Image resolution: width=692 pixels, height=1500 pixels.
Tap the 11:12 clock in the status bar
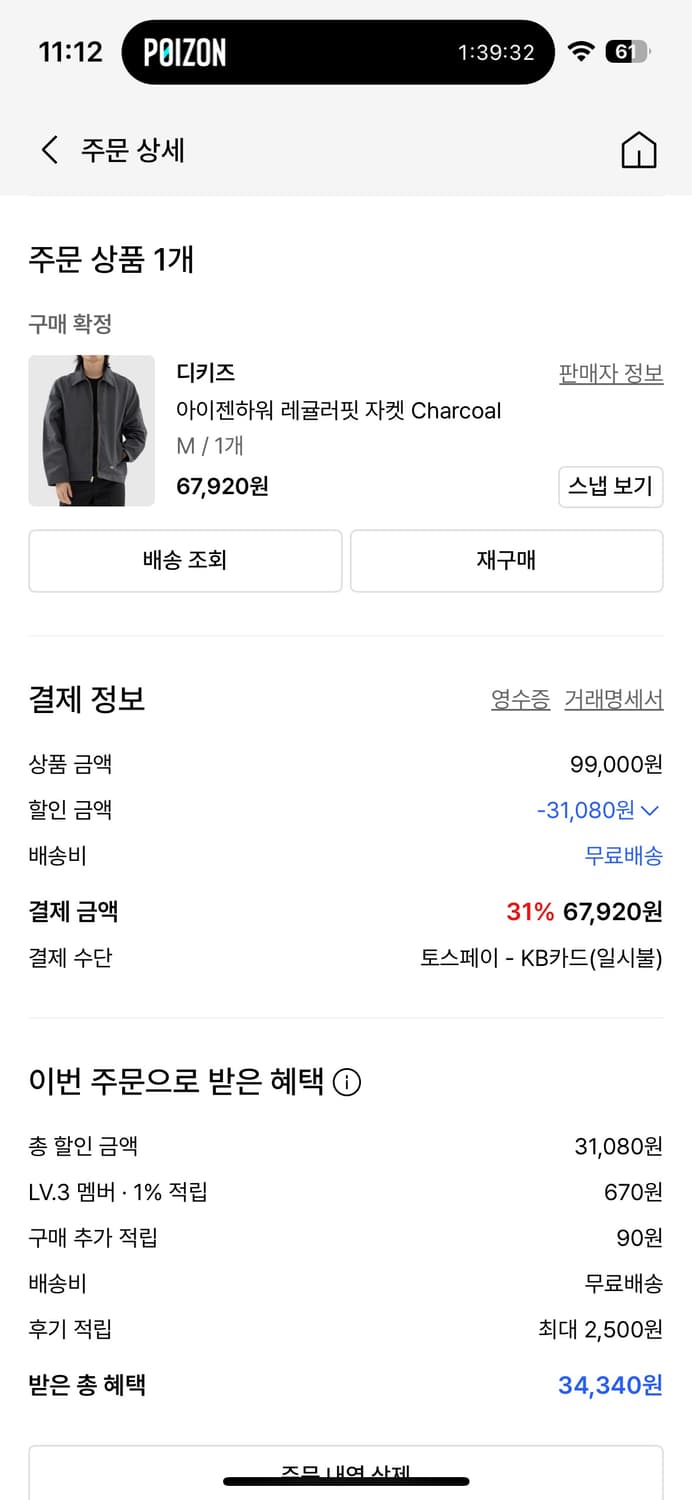click(72, 51)
